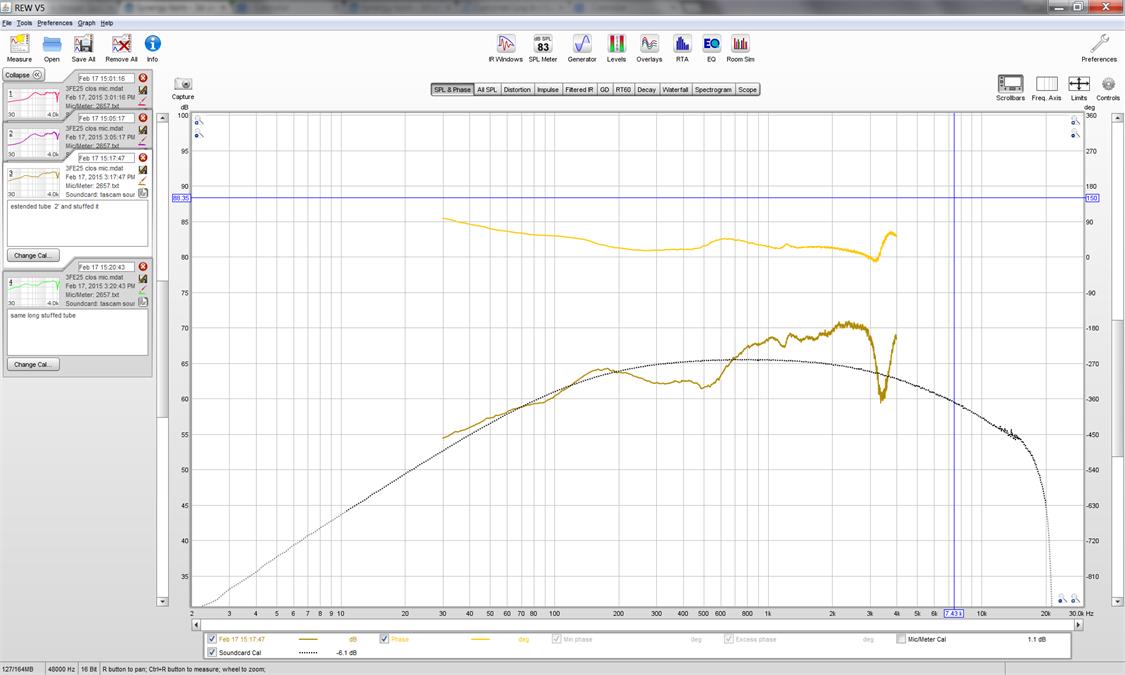Remove measurement 2 with red X
Image resolution: width=1125 pixels, height=675 pixels.
tap(143, 118)
